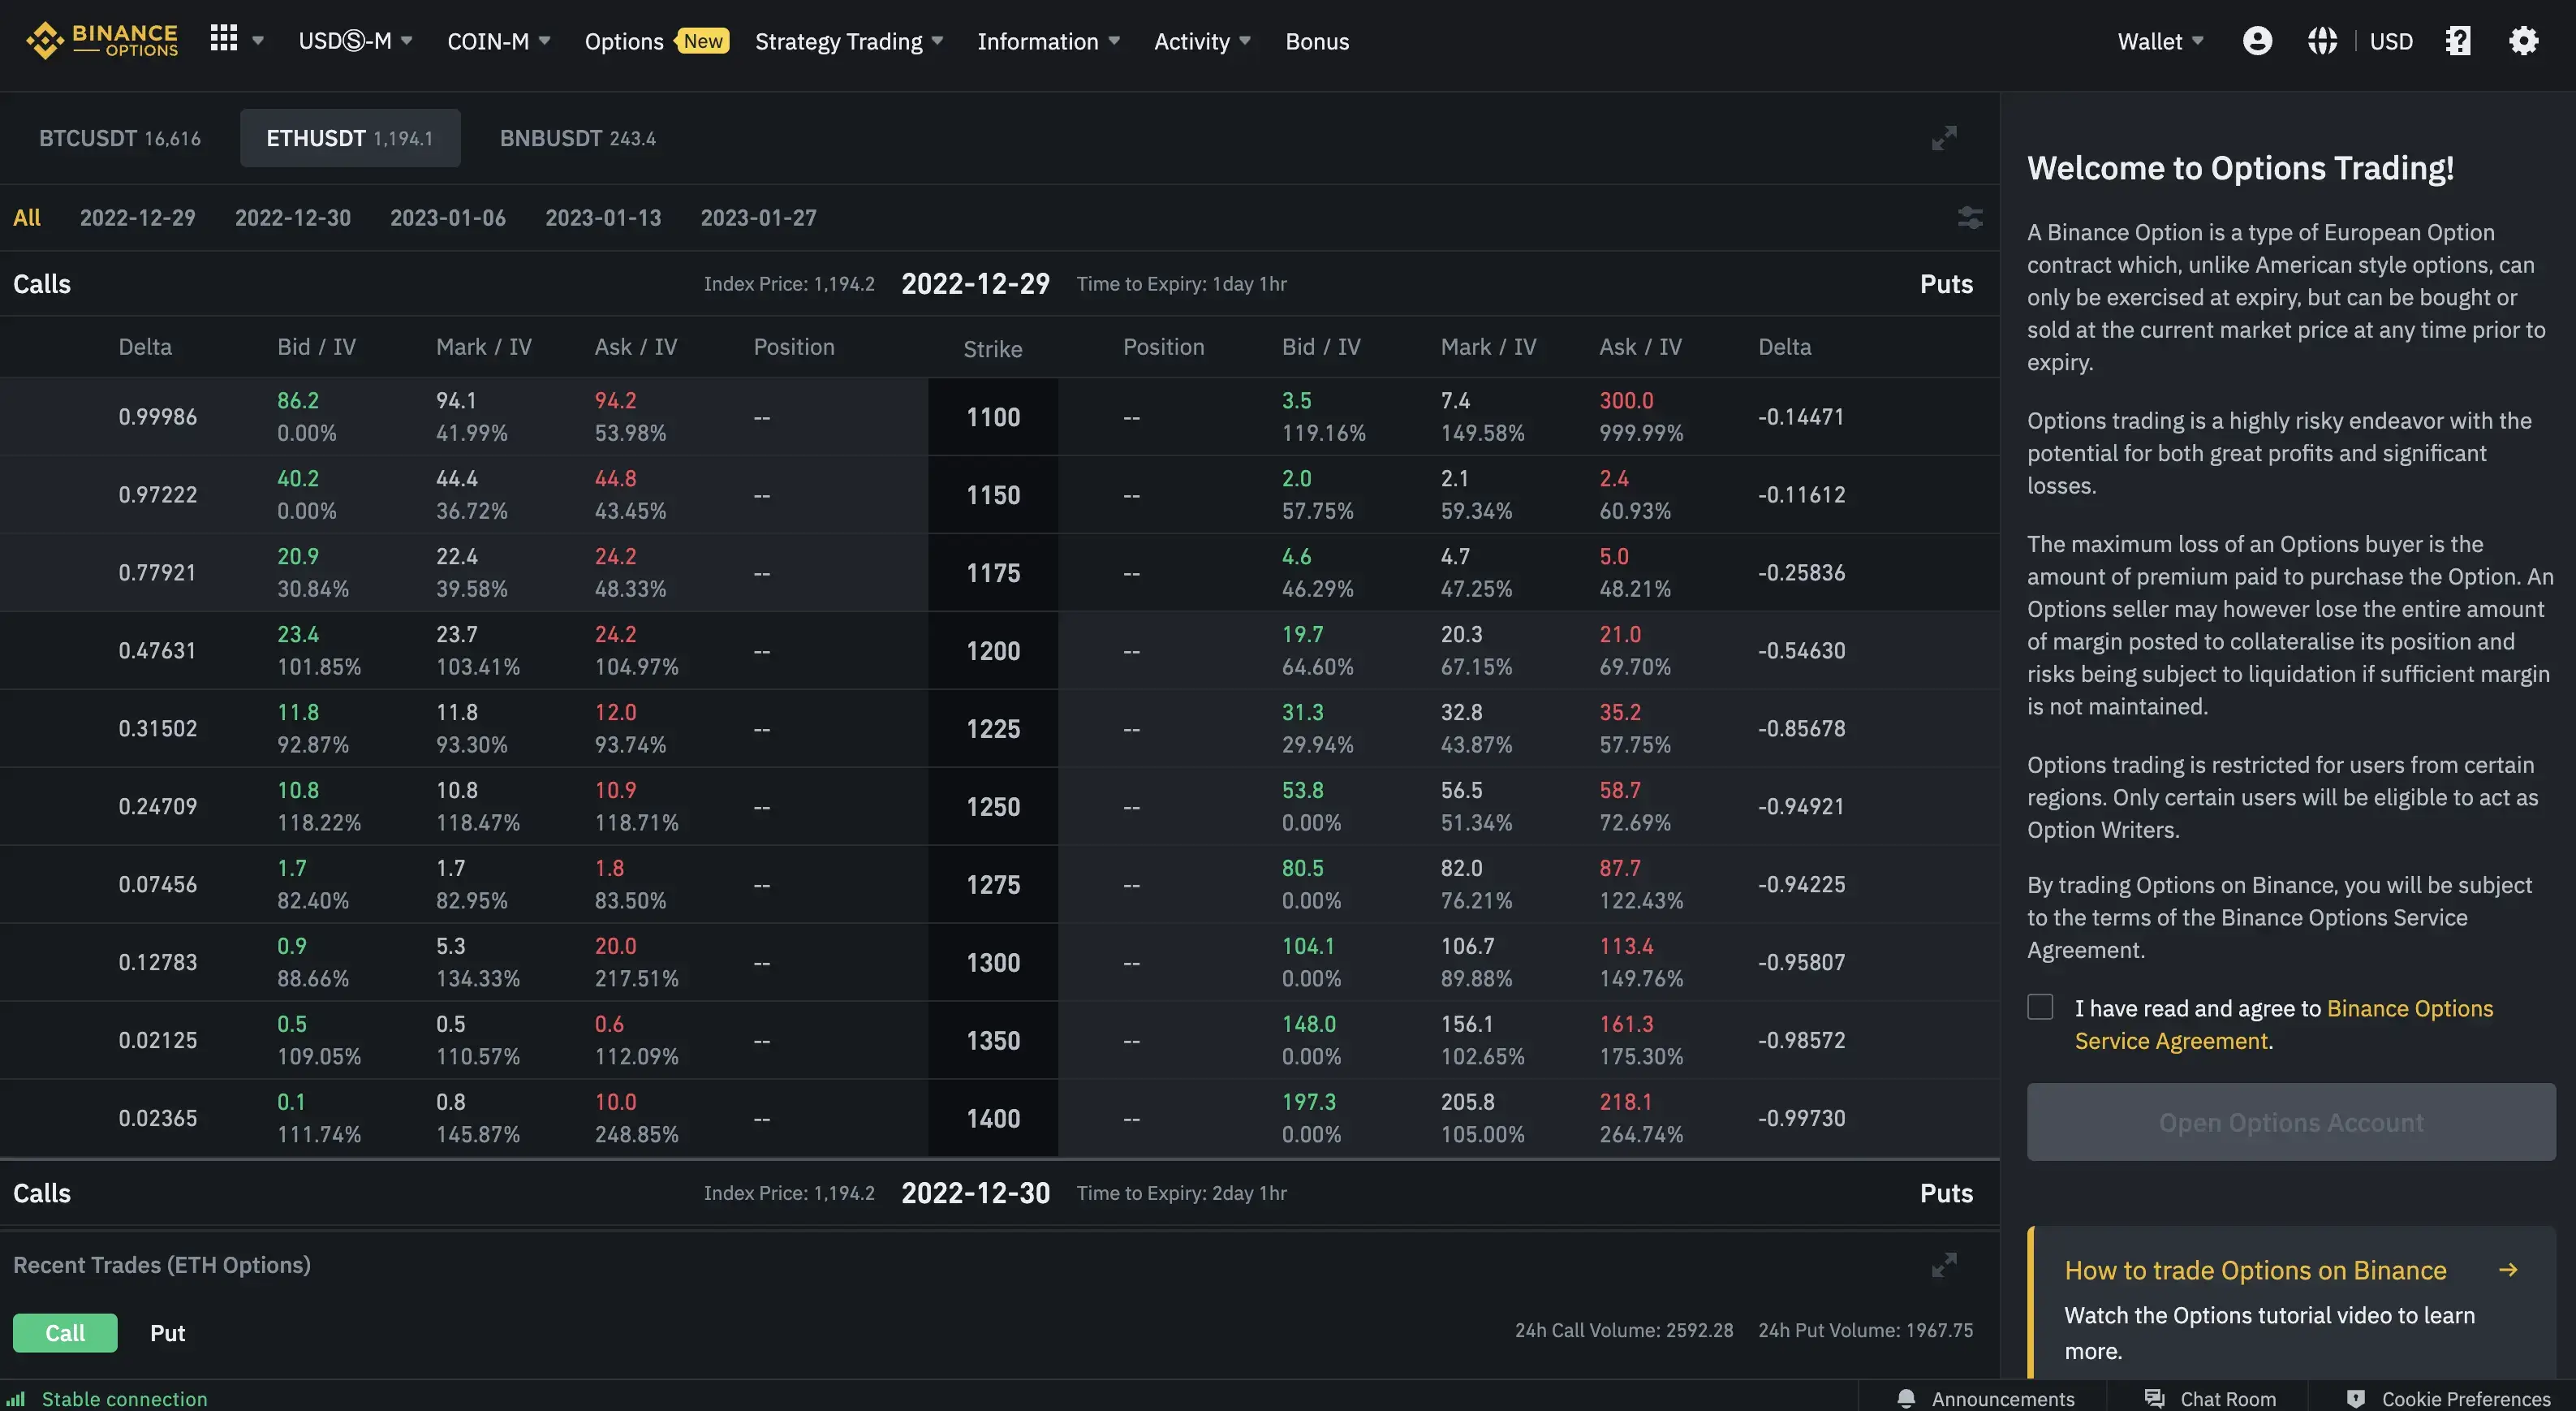
Task: Click the Binance Options logo
Action: point(101,40)
